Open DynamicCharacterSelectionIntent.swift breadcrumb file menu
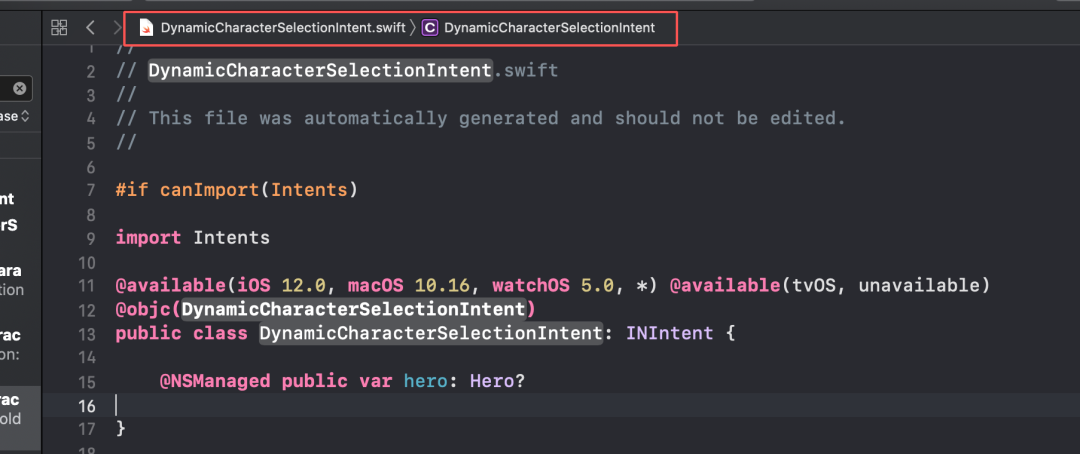 tap(282, 28)
